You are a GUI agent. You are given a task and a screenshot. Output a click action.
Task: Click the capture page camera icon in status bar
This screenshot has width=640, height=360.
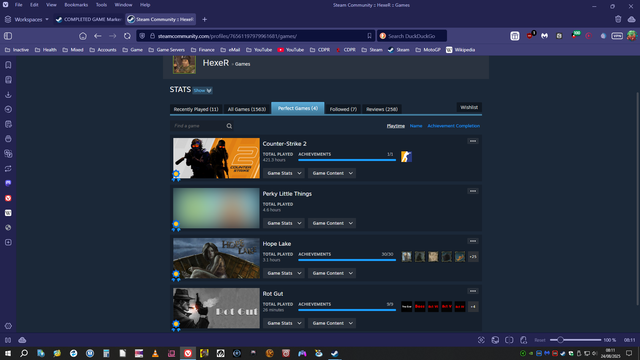(x=481, y=340)
